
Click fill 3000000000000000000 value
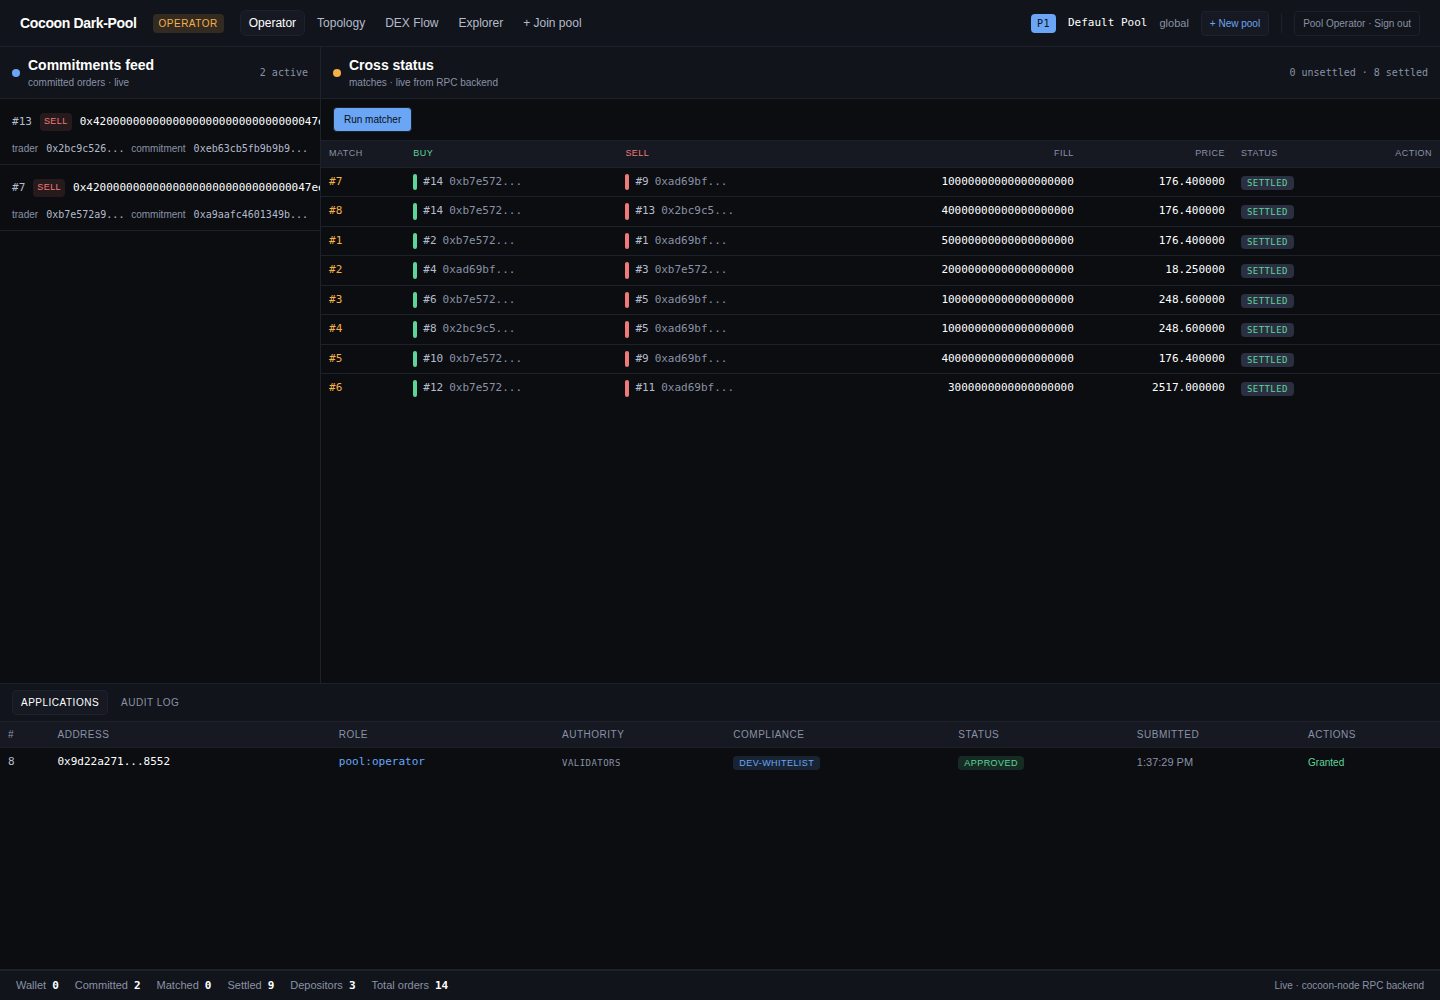[1011, 387]
